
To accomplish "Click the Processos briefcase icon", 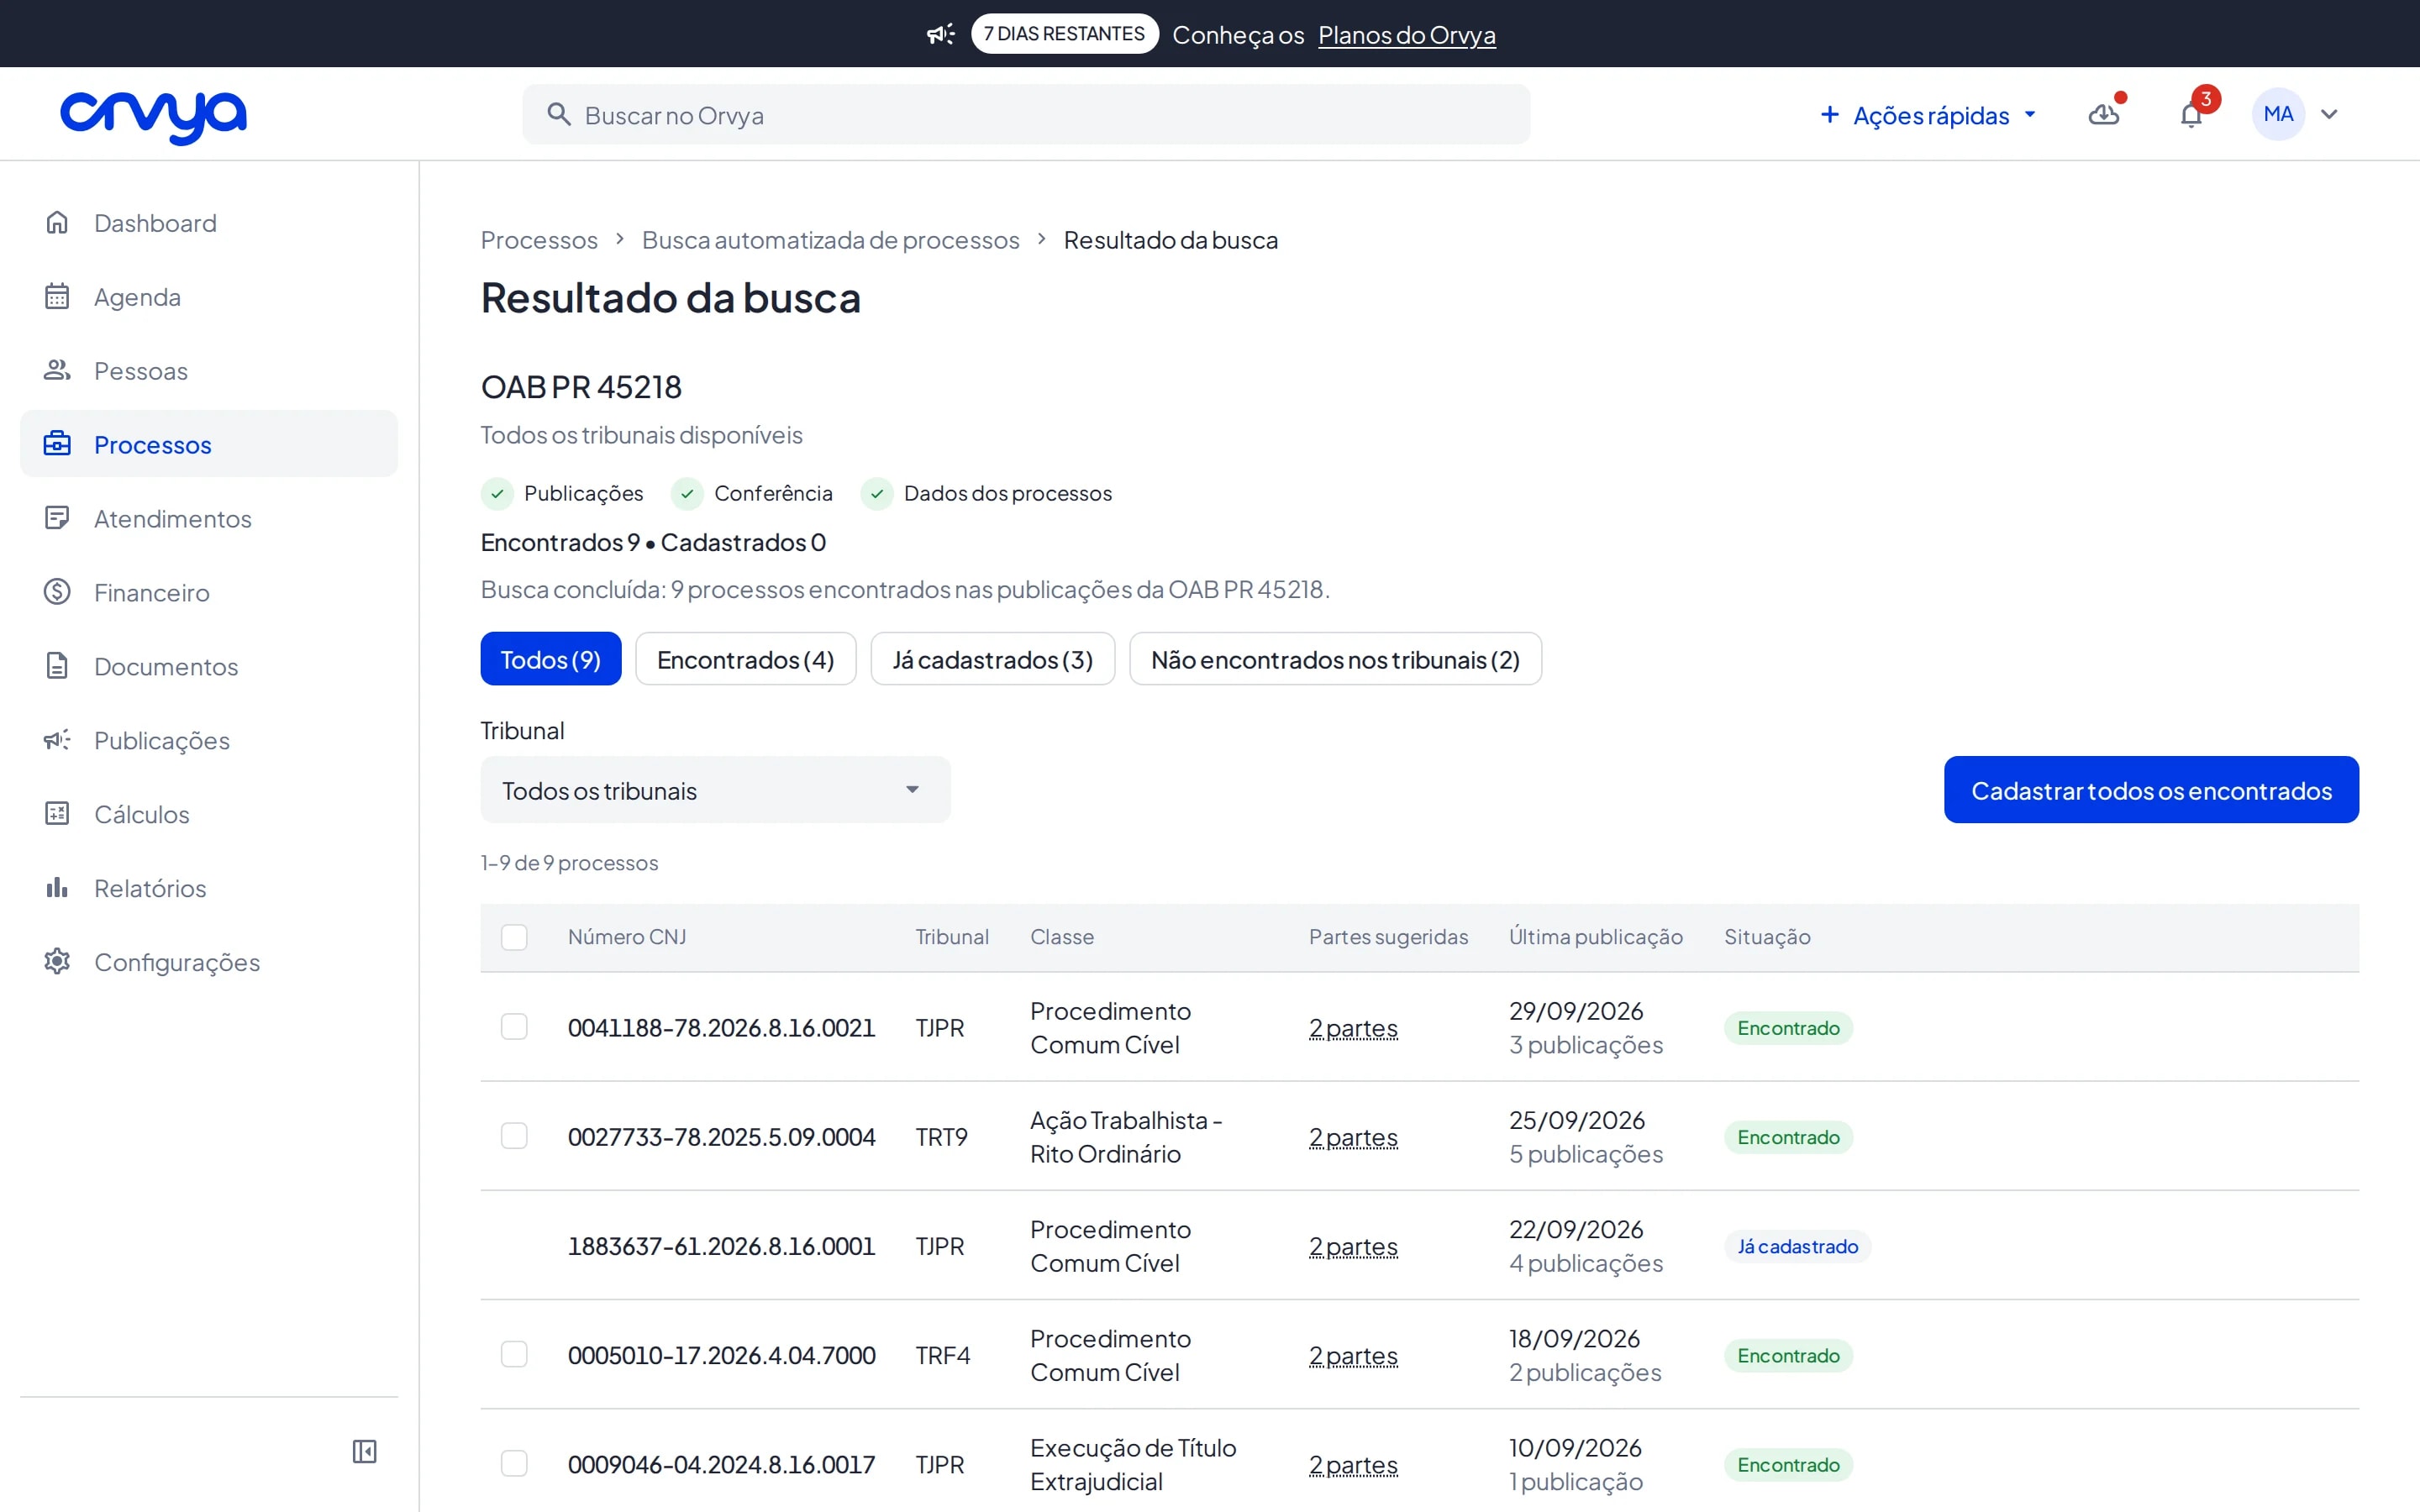I will 57,444.
